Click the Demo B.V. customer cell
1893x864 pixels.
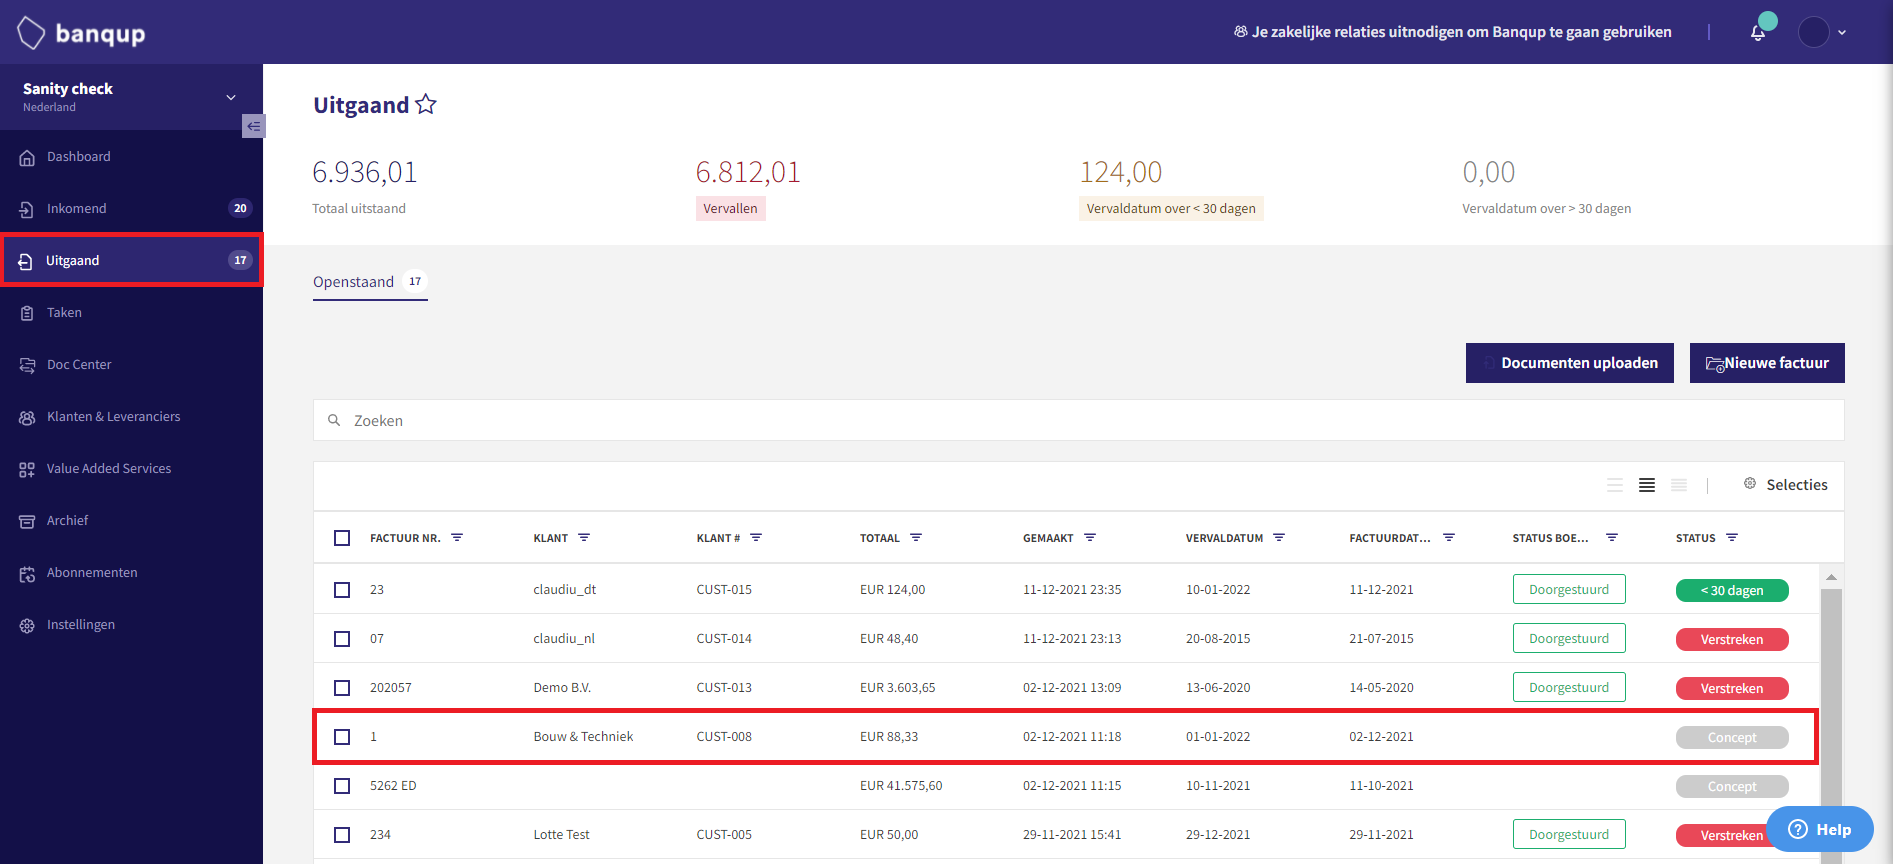pyautogui.click(x=562, y=688)
